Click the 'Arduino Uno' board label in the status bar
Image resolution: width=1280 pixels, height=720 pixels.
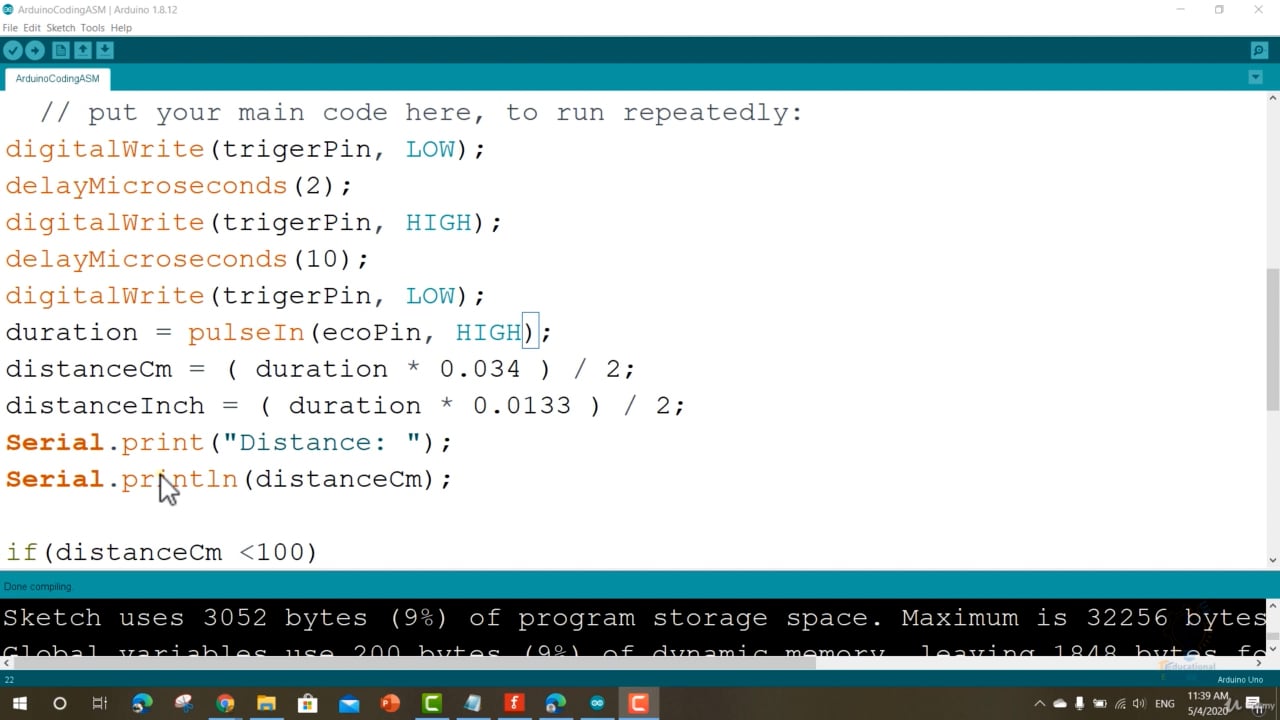[x=1240, y=680]
